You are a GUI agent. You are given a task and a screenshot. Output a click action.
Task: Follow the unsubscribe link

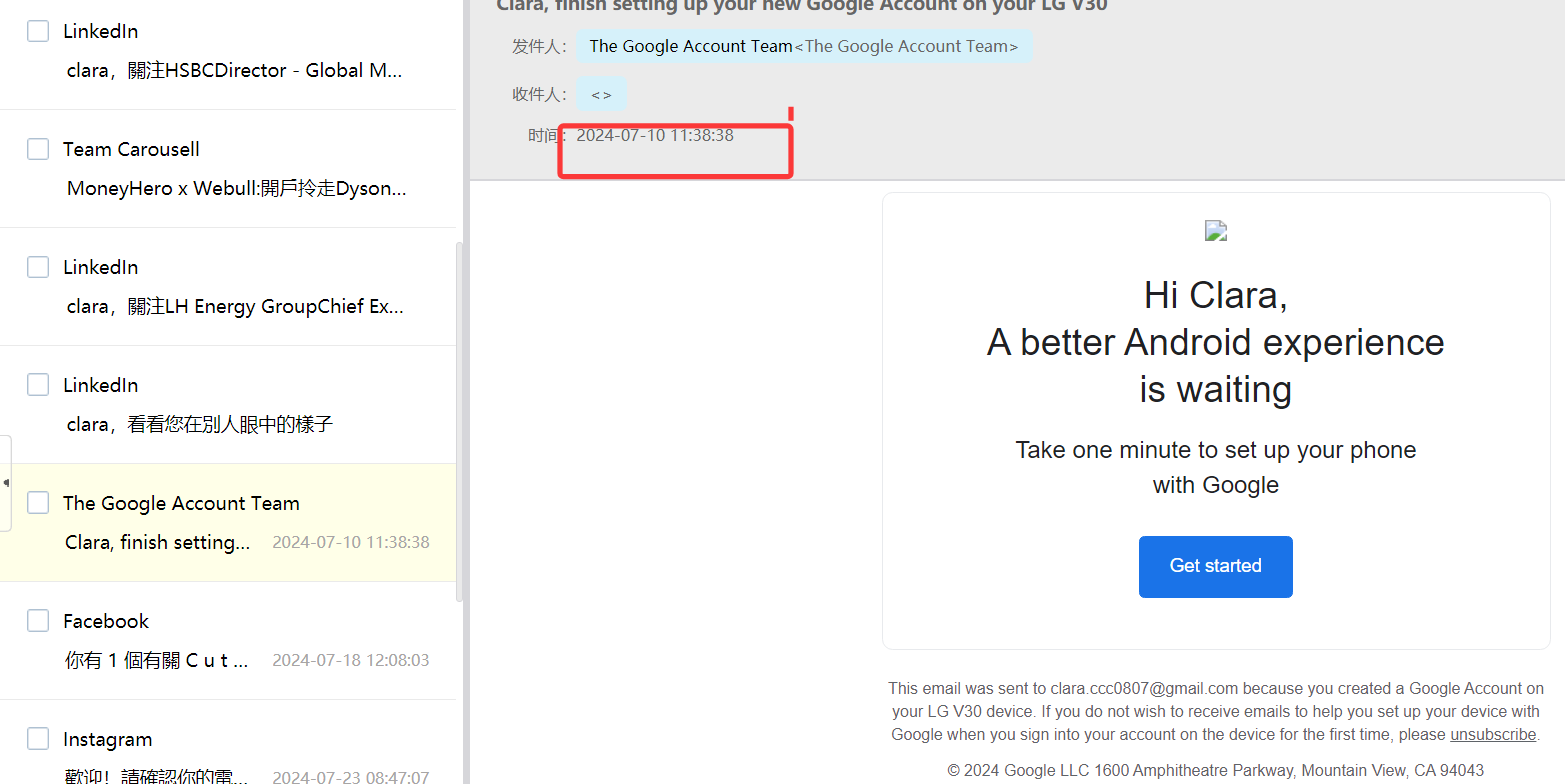pos(1493,734)
